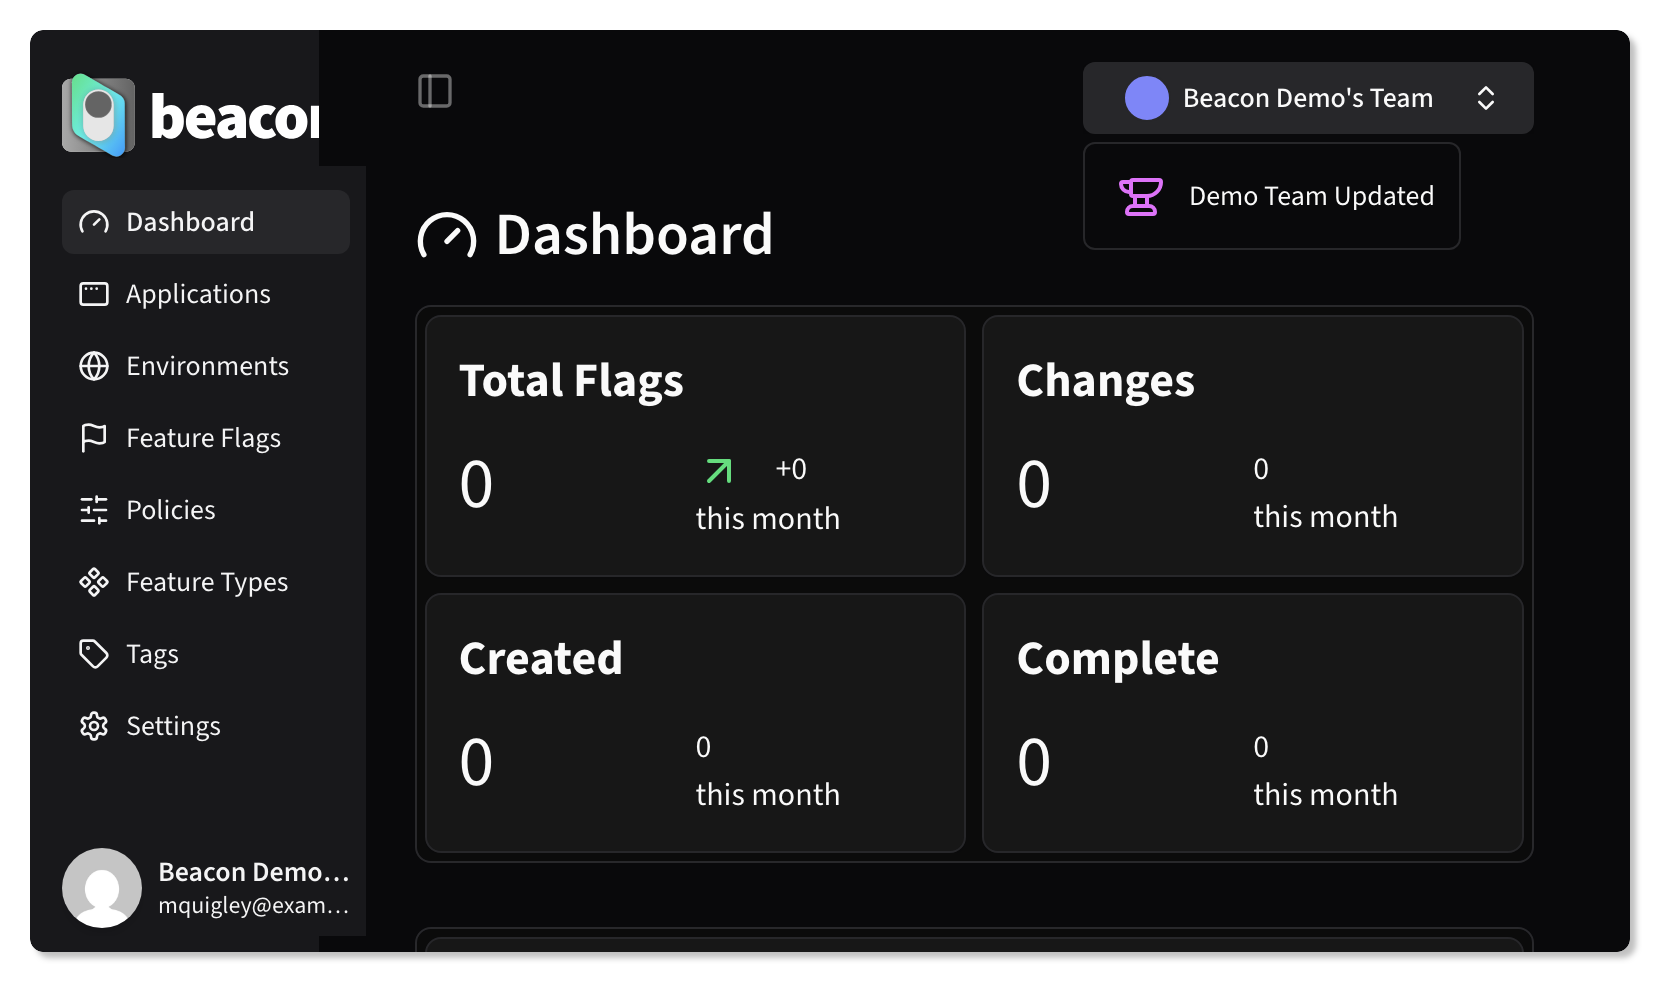The width and height of the screenshot is (1672, 994).
Task: Expand the Beacon Demo's Team switcher
Action: pos(1307,98)
